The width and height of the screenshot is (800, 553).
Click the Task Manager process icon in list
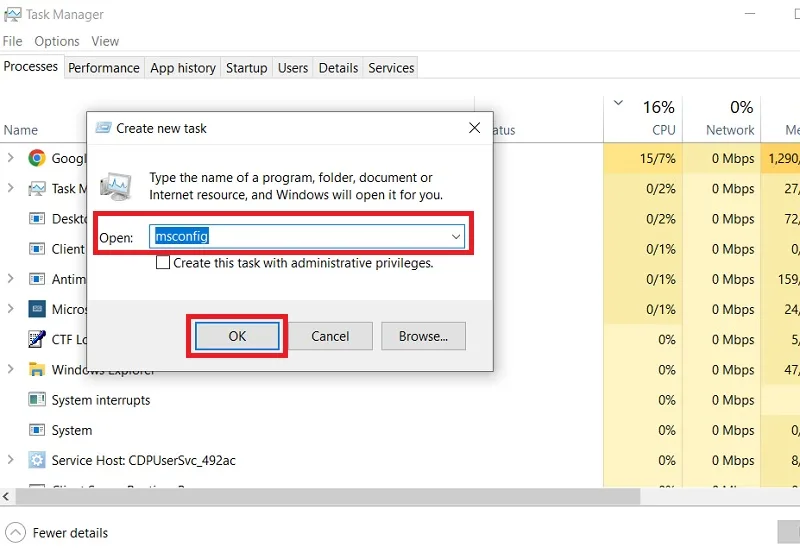point(37,188)
